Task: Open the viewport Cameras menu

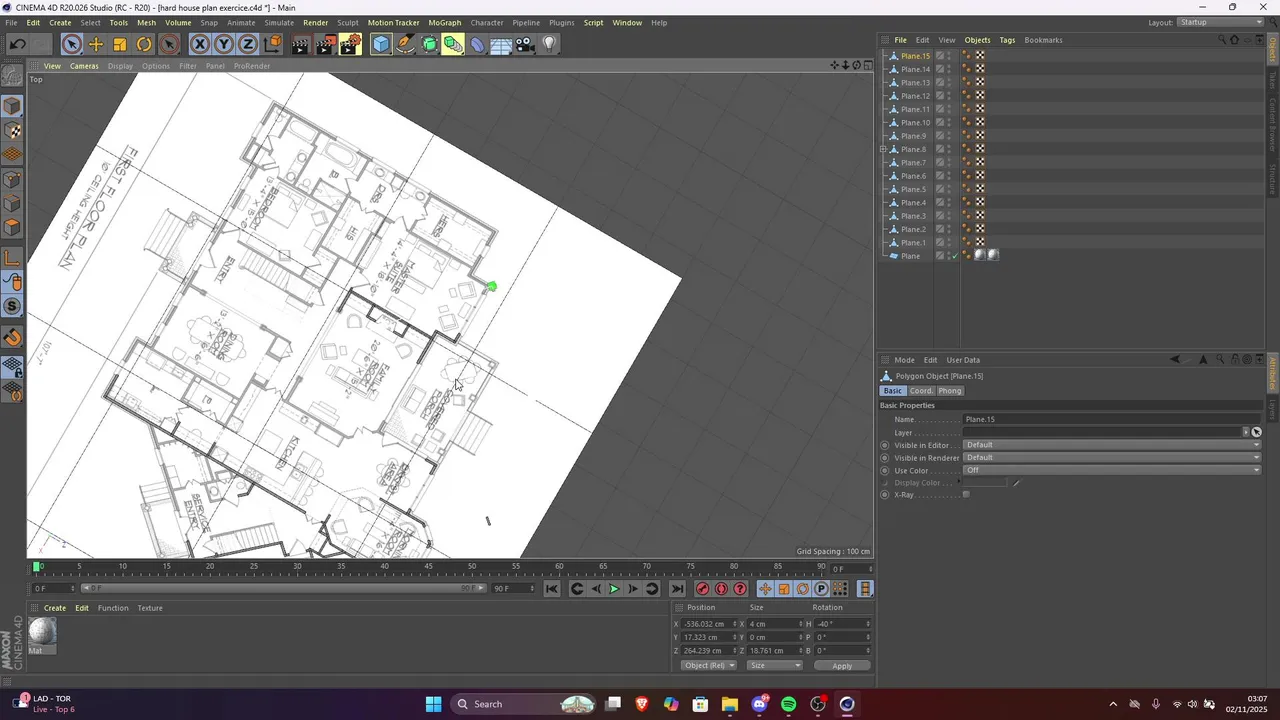Action: point(84,66)
